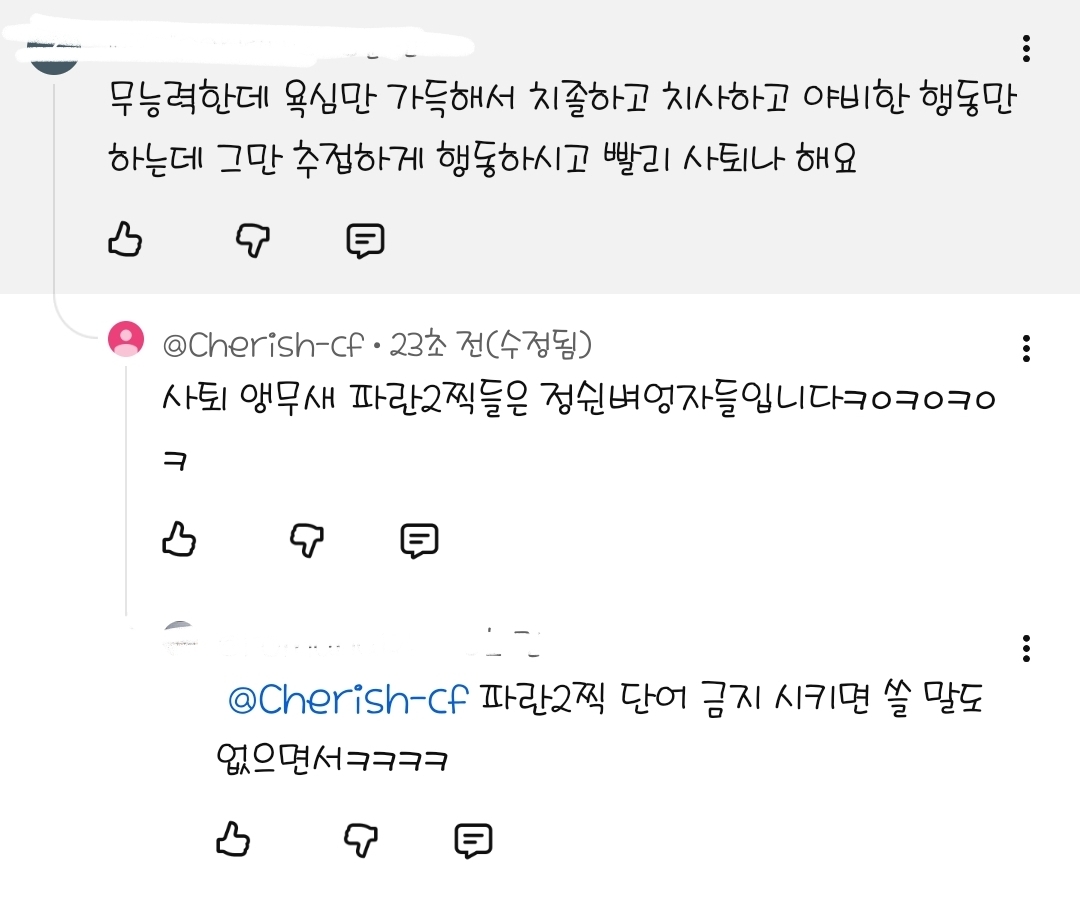Dislike the comment posted by @Cherish-cf

[307, 540]
